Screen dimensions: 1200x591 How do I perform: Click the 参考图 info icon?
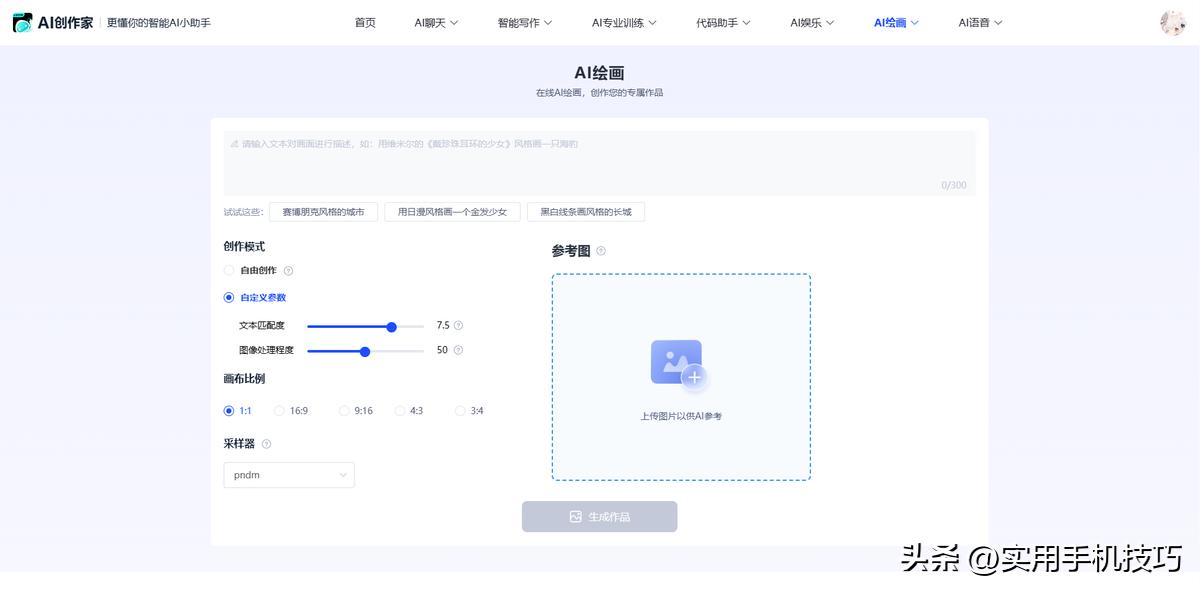pos(600,249)
